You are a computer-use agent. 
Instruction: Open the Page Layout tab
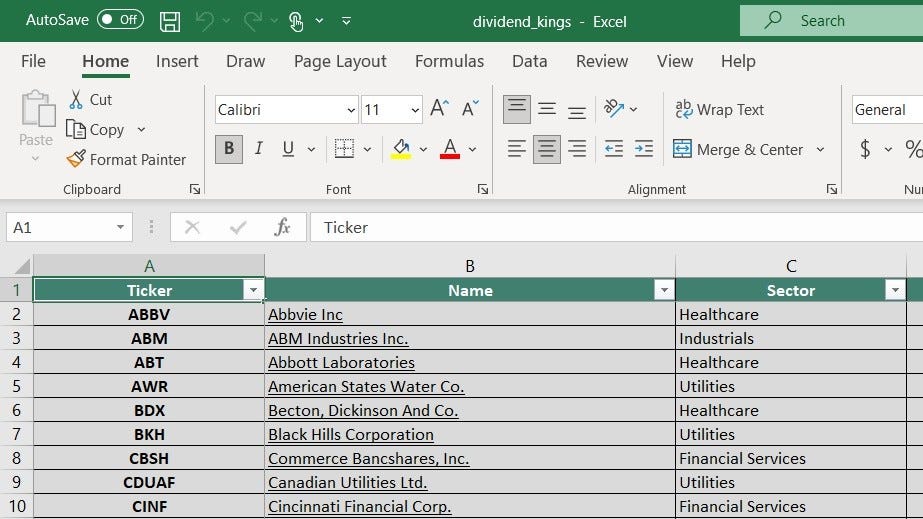pos(340,61)
